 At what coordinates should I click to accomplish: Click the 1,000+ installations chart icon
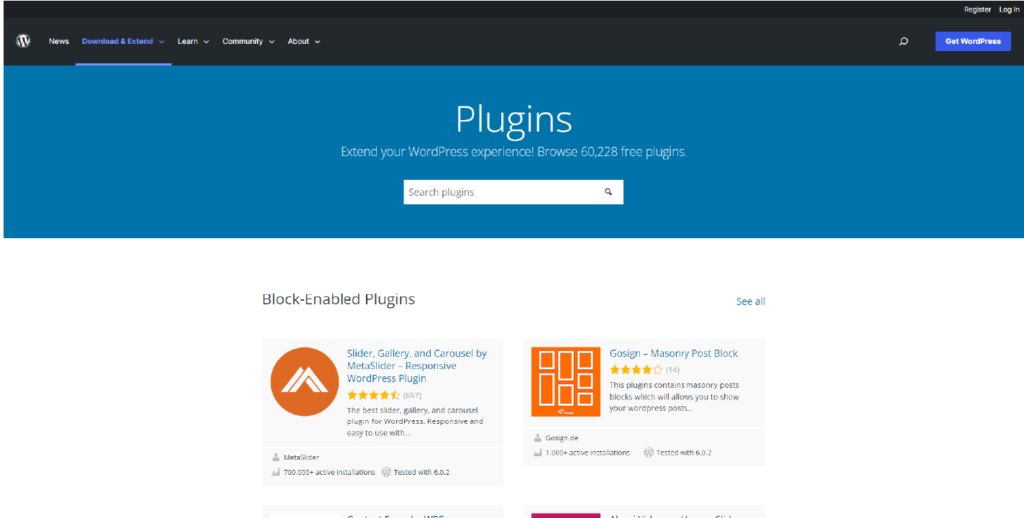click(537, 452)
